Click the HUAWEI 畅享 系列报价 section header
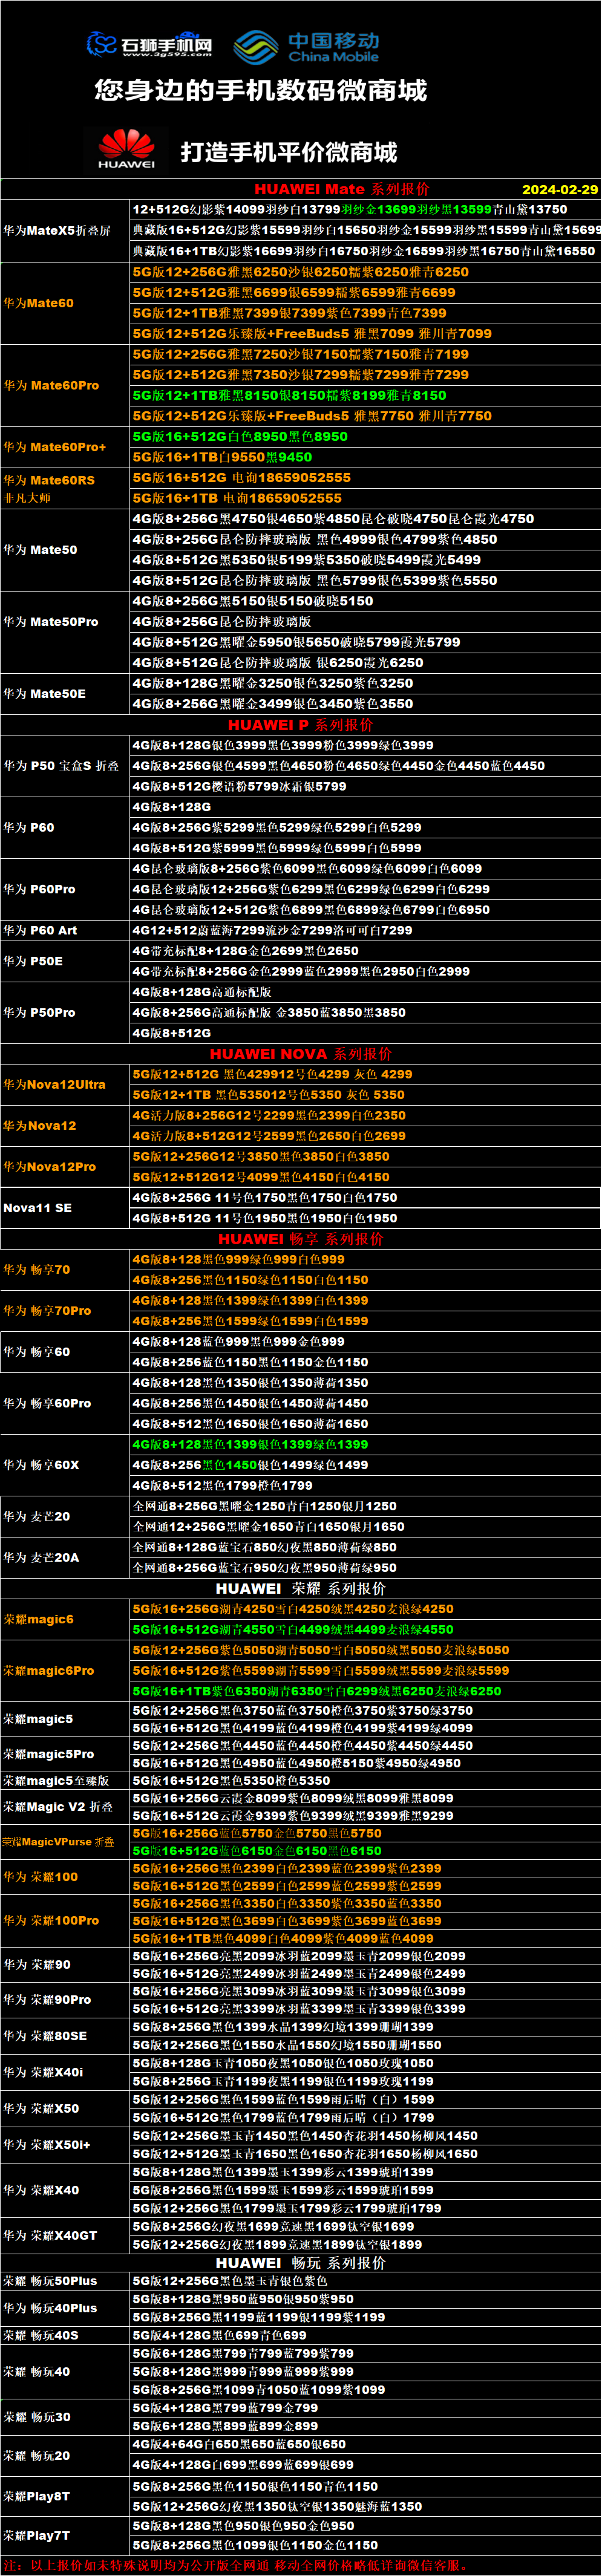602x2576 pixels. pyautogui.click(x=301, y=1238)
